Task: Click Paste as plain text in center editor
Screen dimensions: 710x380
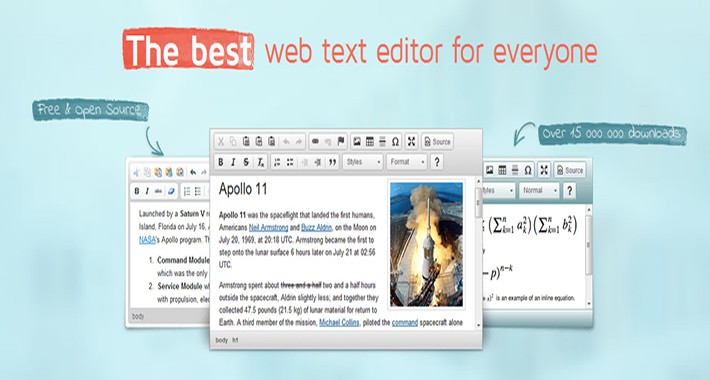Action: click(x=259, y=142)
